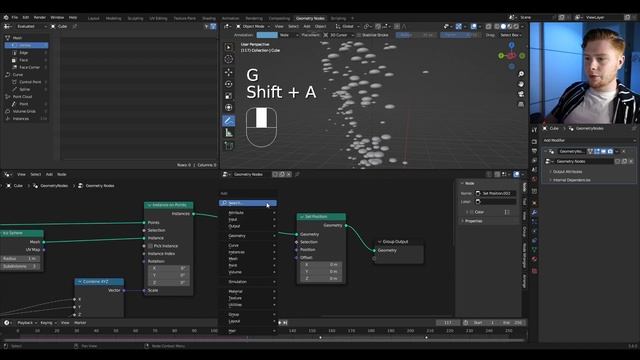Expand the Properties panel in node sidebar

pos(473,221)
